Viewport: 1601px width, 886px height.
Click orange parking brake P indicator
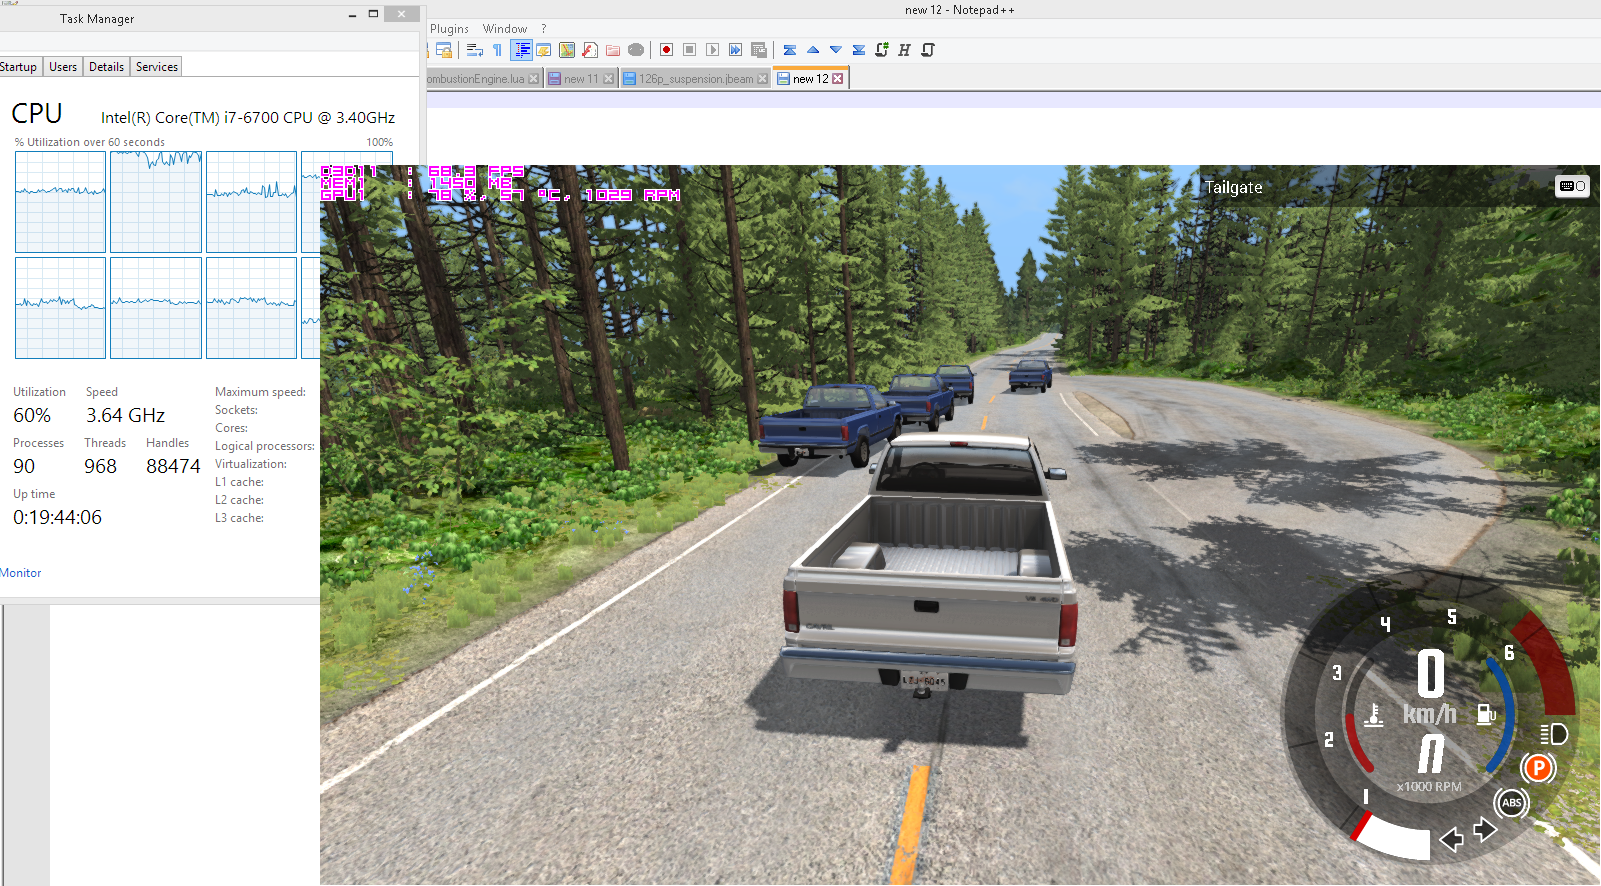[x=1538, y=768]
